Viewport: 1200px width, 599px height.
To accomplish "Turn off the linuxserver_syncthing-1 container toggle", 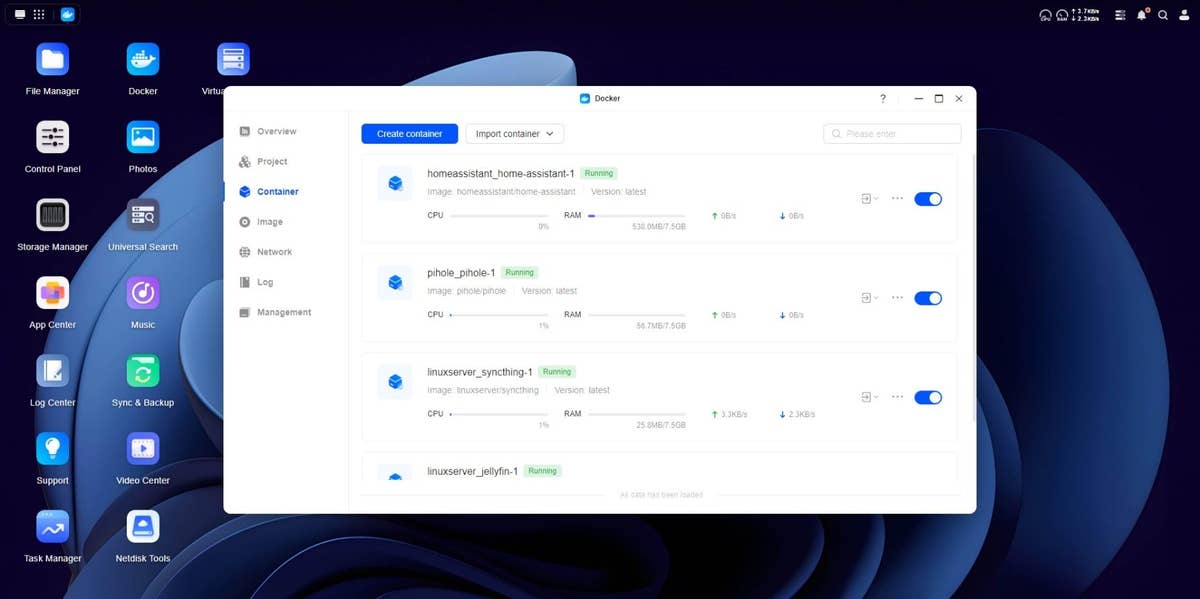I will [927, 397].
